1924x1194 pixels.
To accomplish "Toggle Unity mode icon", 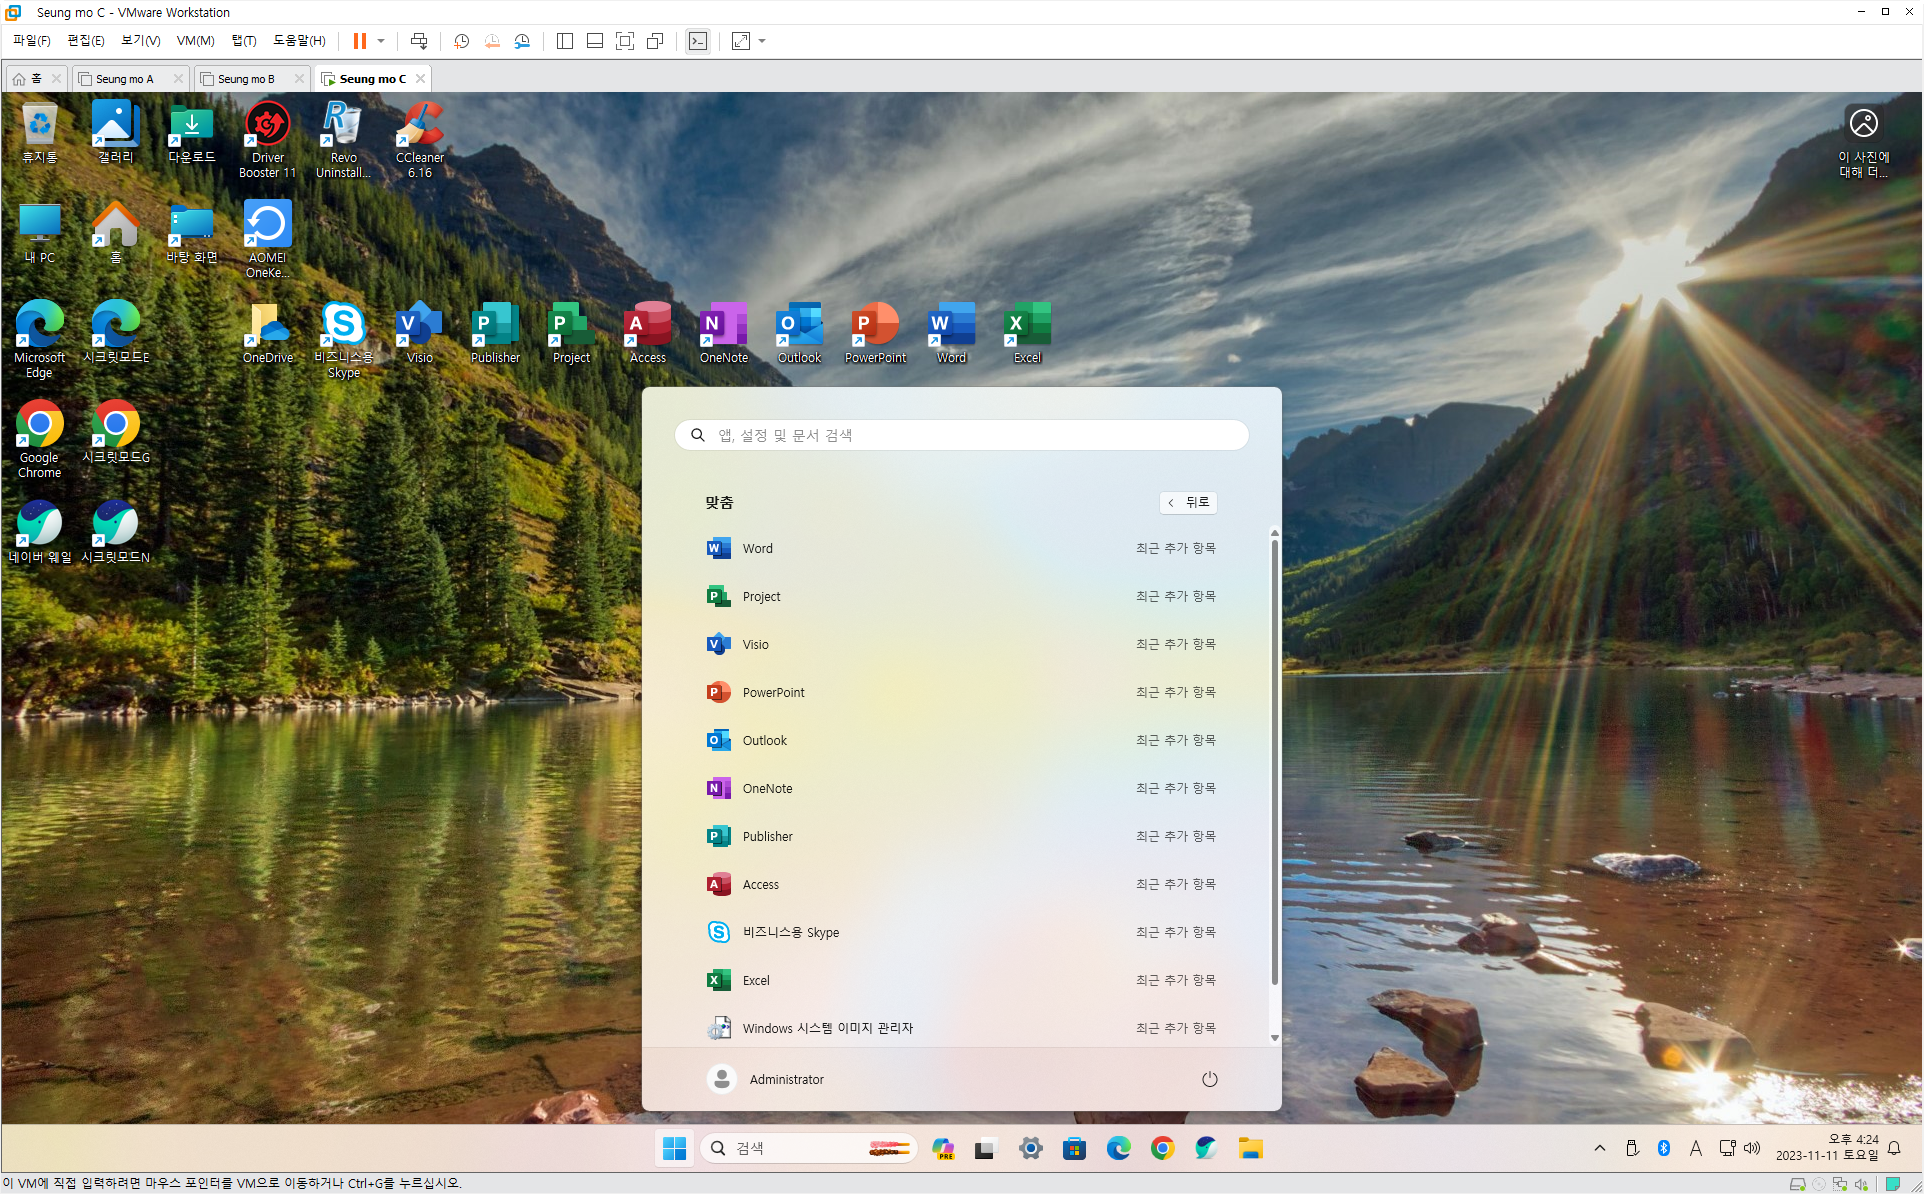I will tap(655, 41).
